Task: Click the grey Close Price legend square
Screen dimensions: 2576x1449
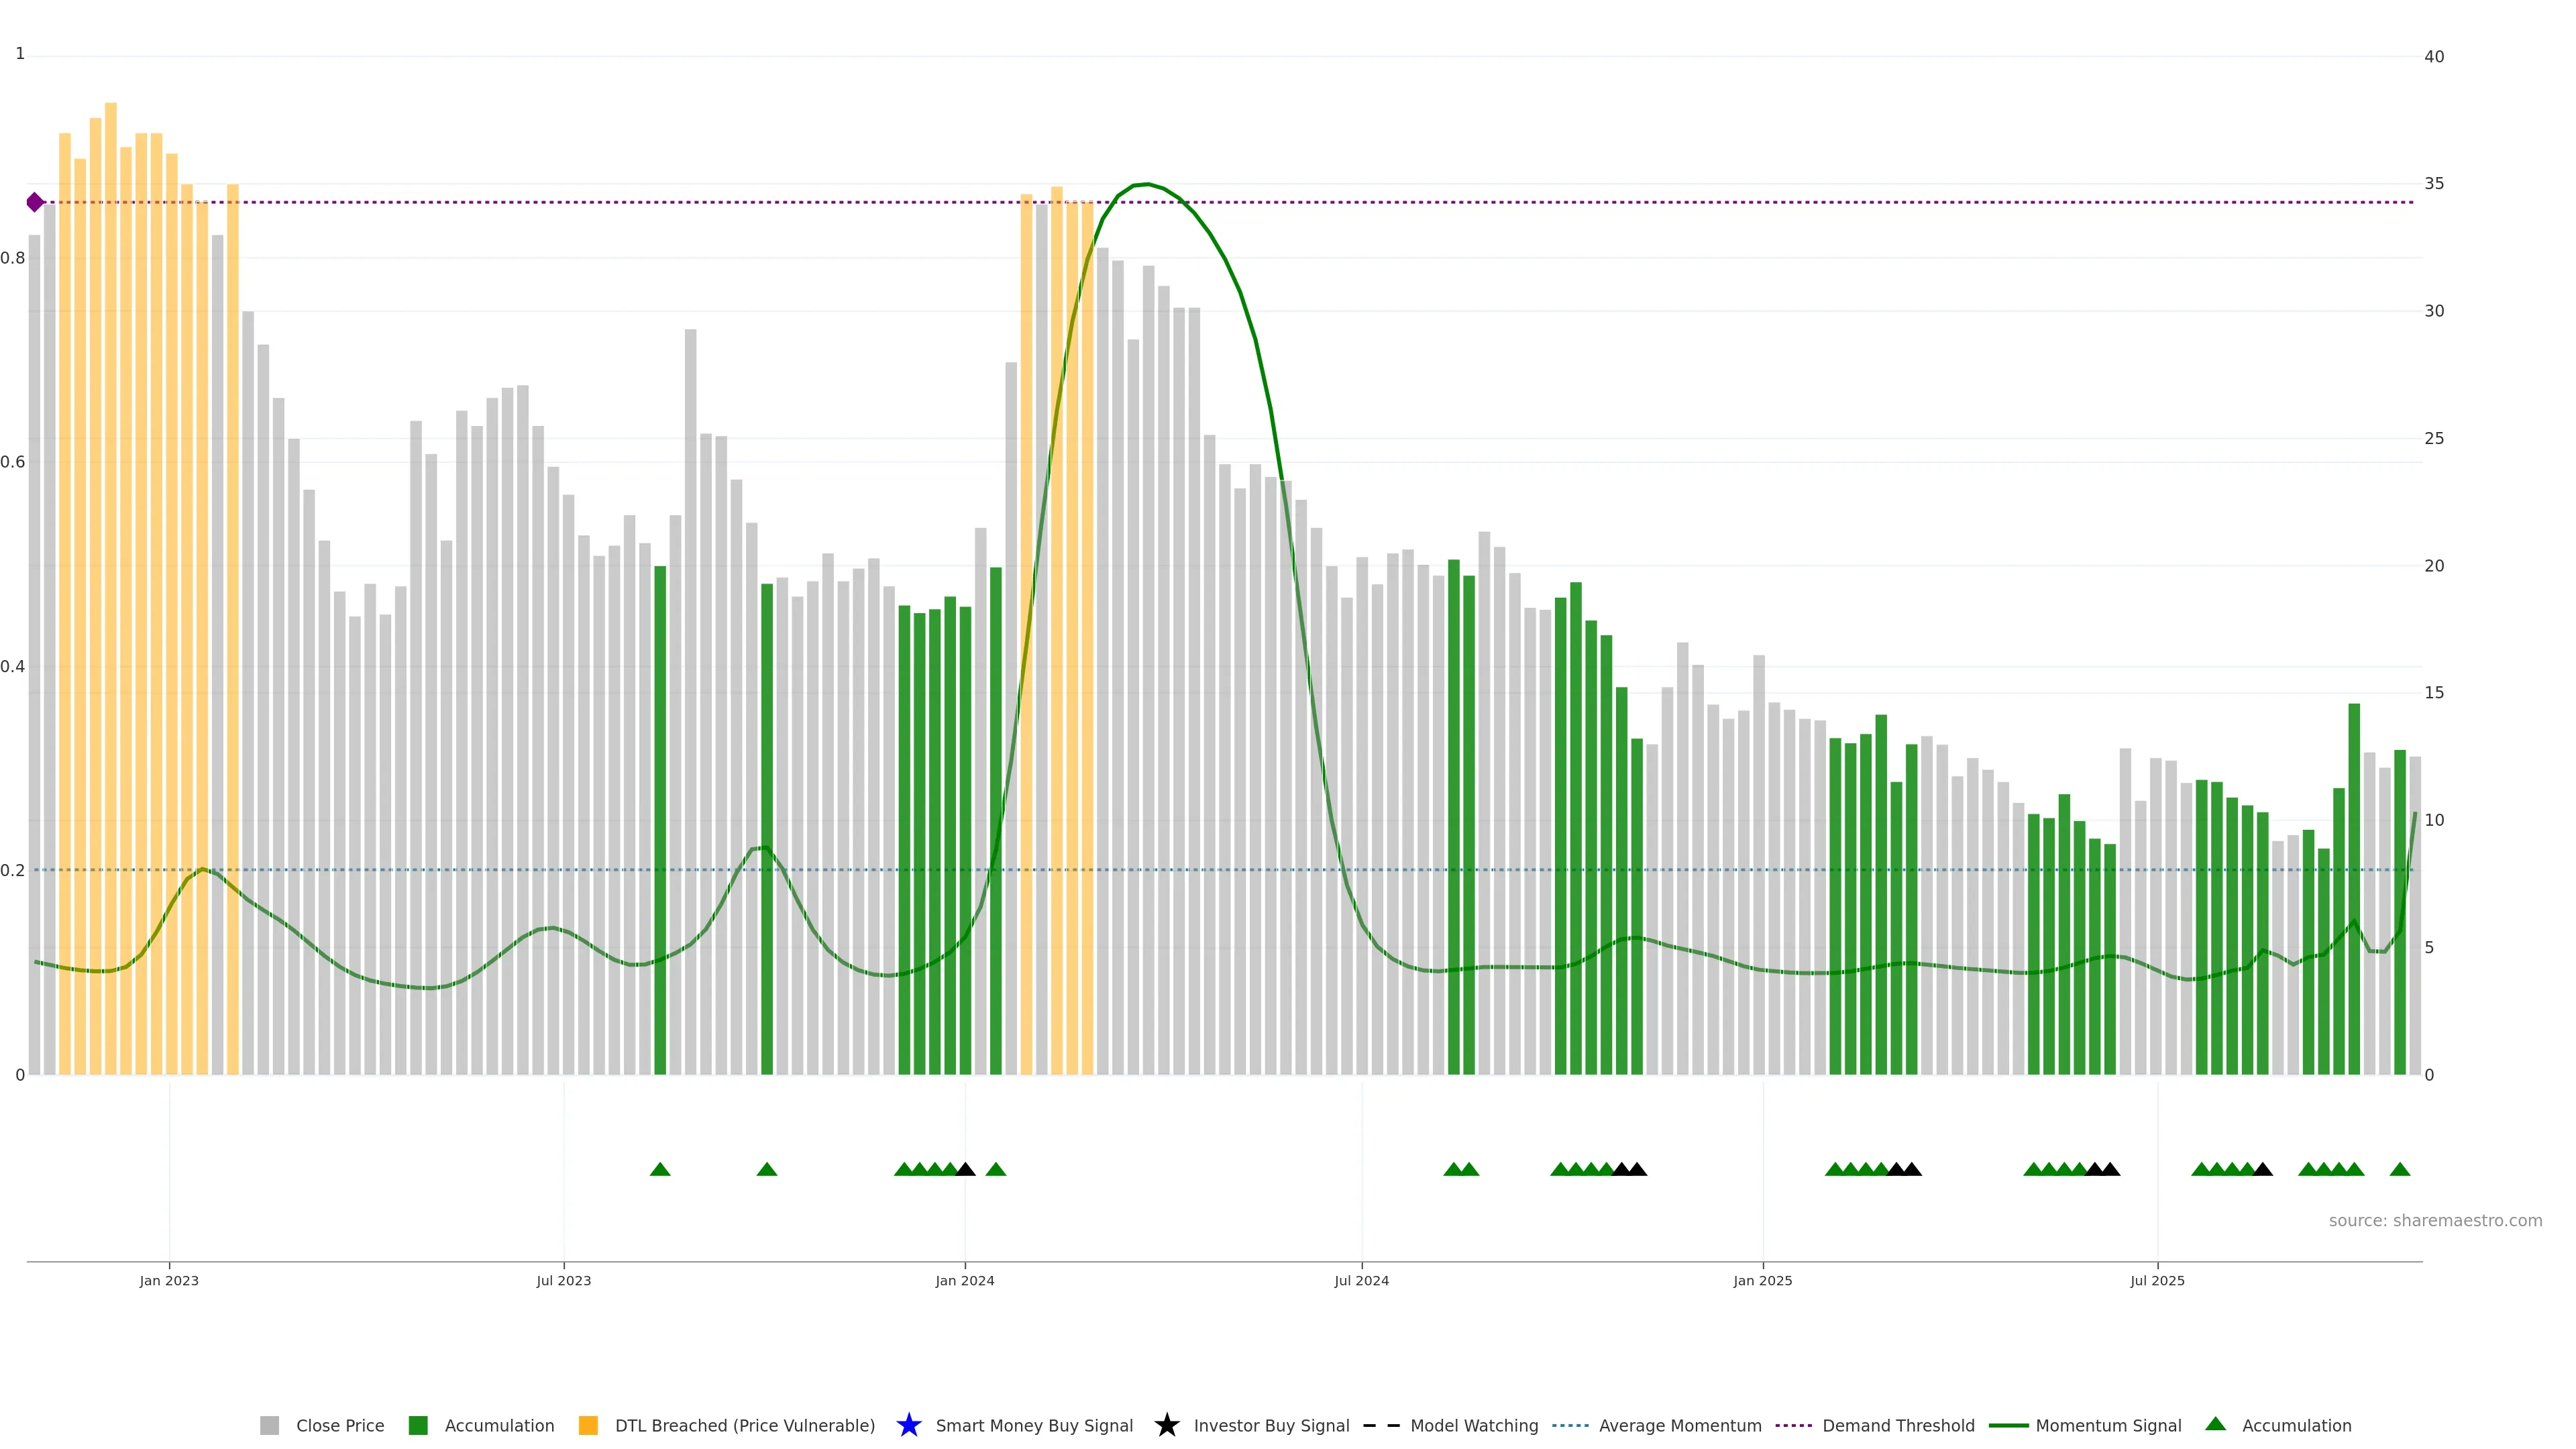Action: tap(269, 1425)
